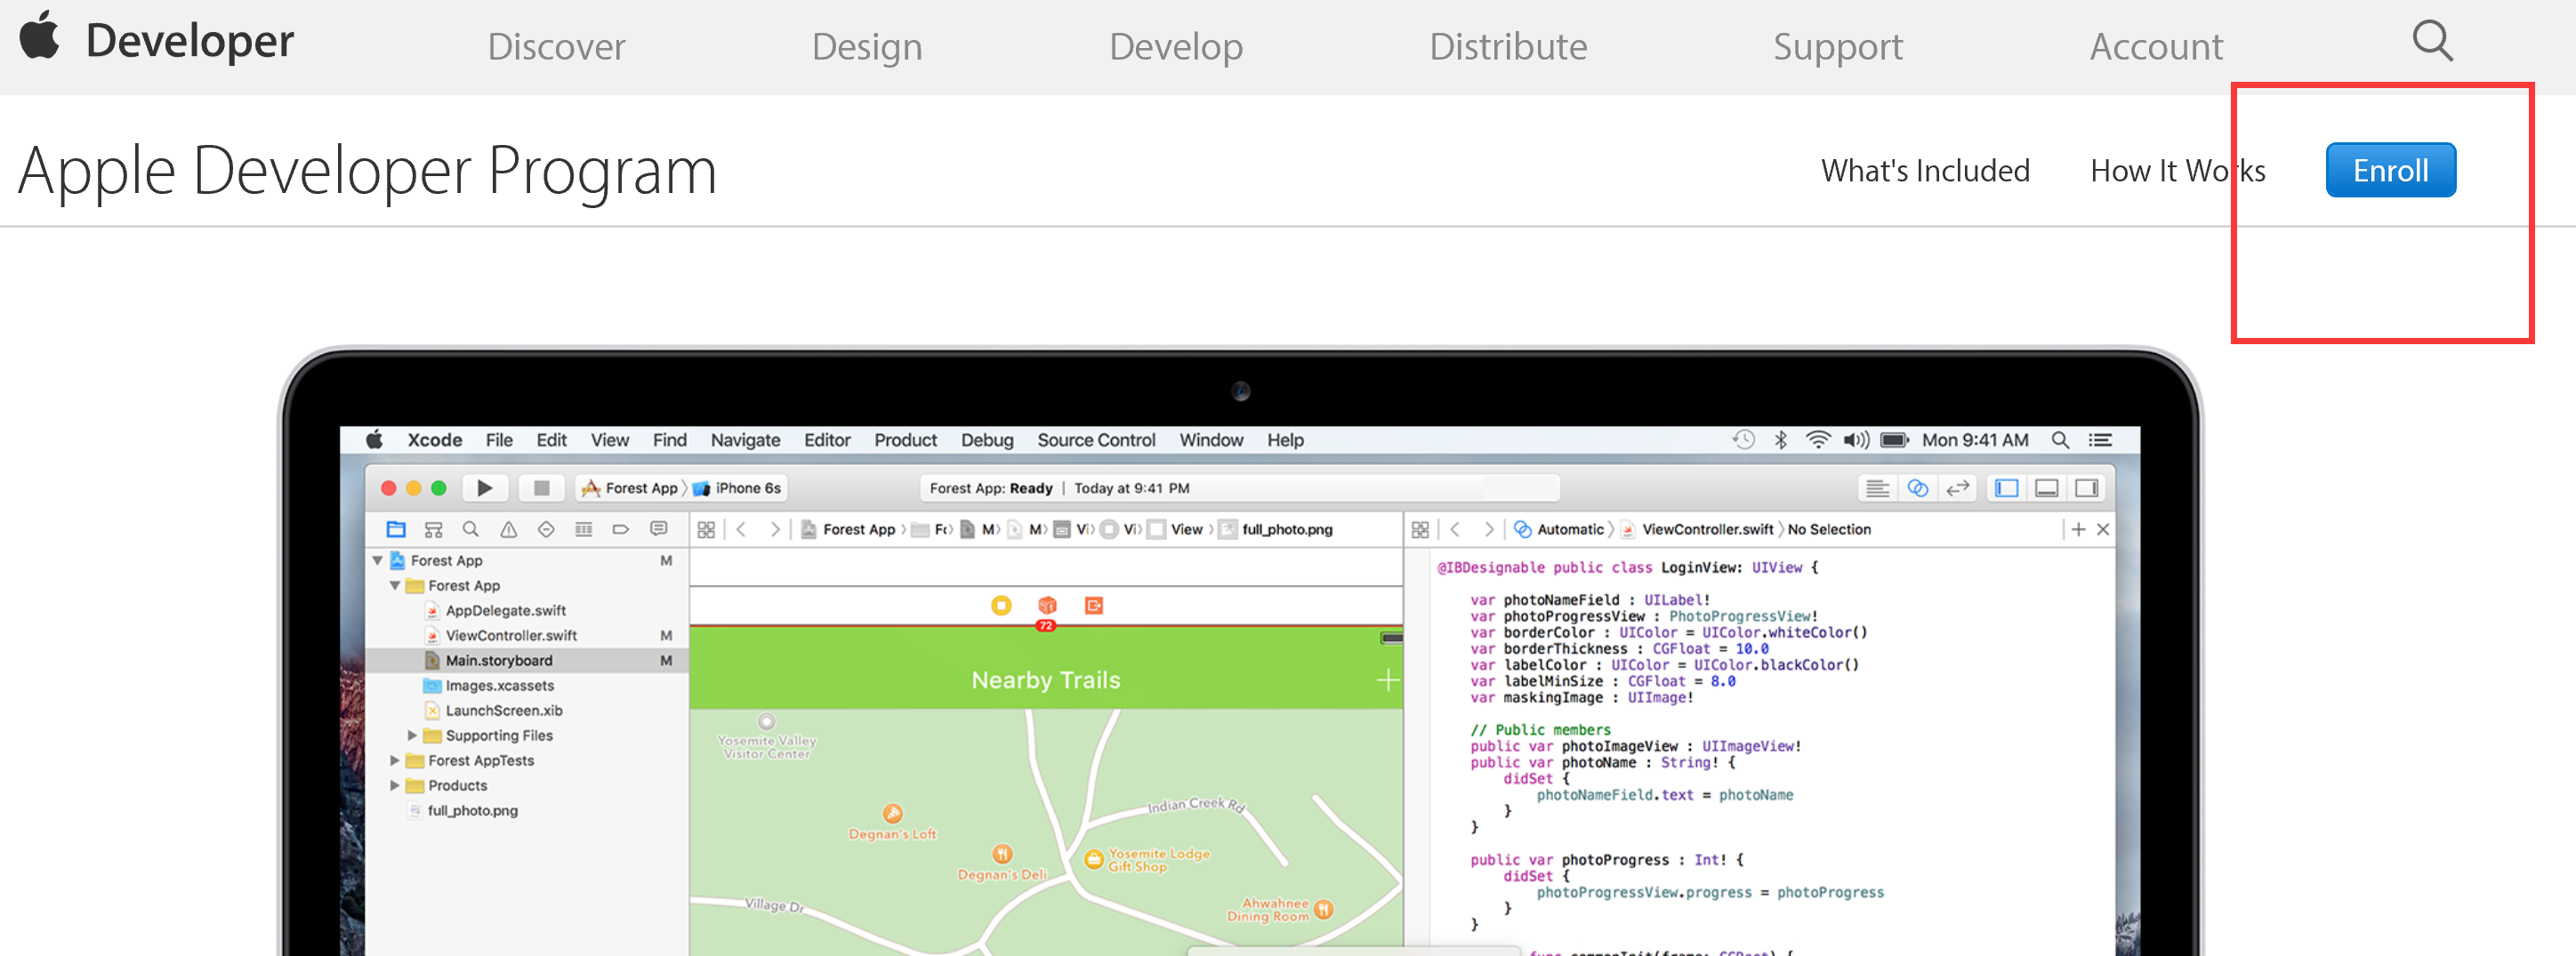Image resolution: width=2576 pixels, height=956 pixels.
Task: Click the Stop button in Xcode toolbar
Action: (541, 488)
